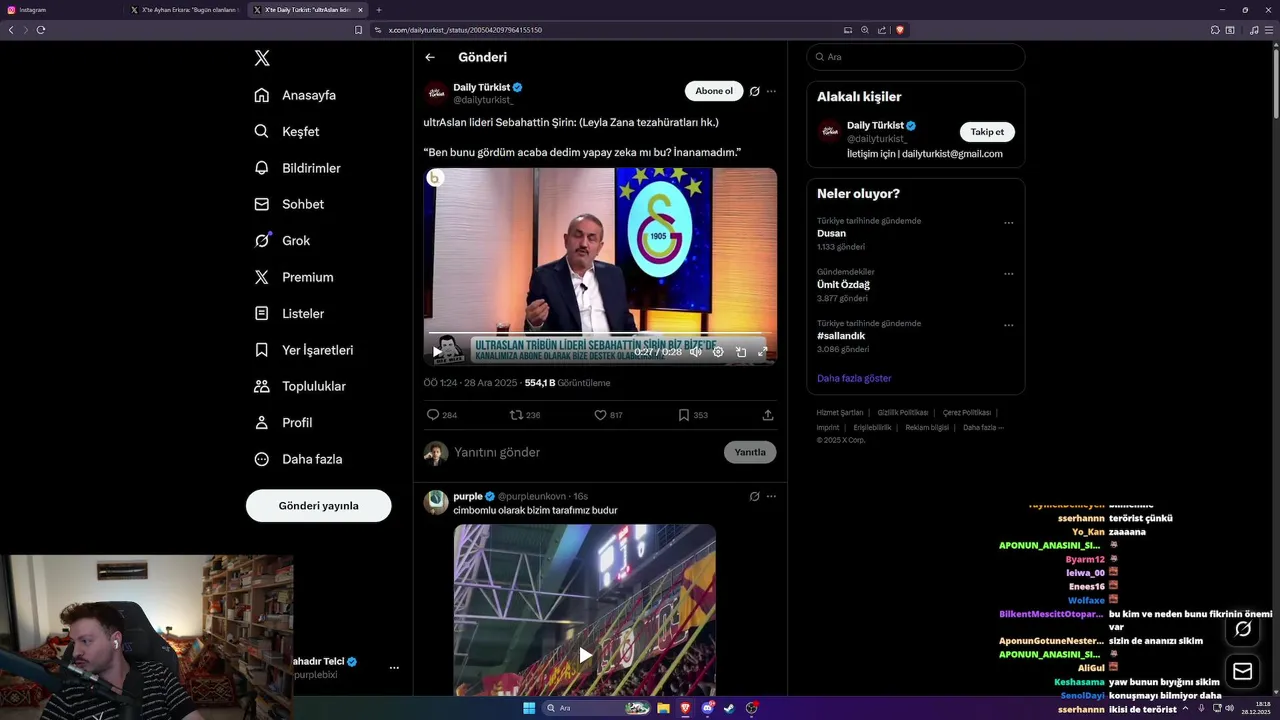Viewport: 1280px width, 720px height.
Task: Open more options on Daily Türkist post
Action: point(771,91)
